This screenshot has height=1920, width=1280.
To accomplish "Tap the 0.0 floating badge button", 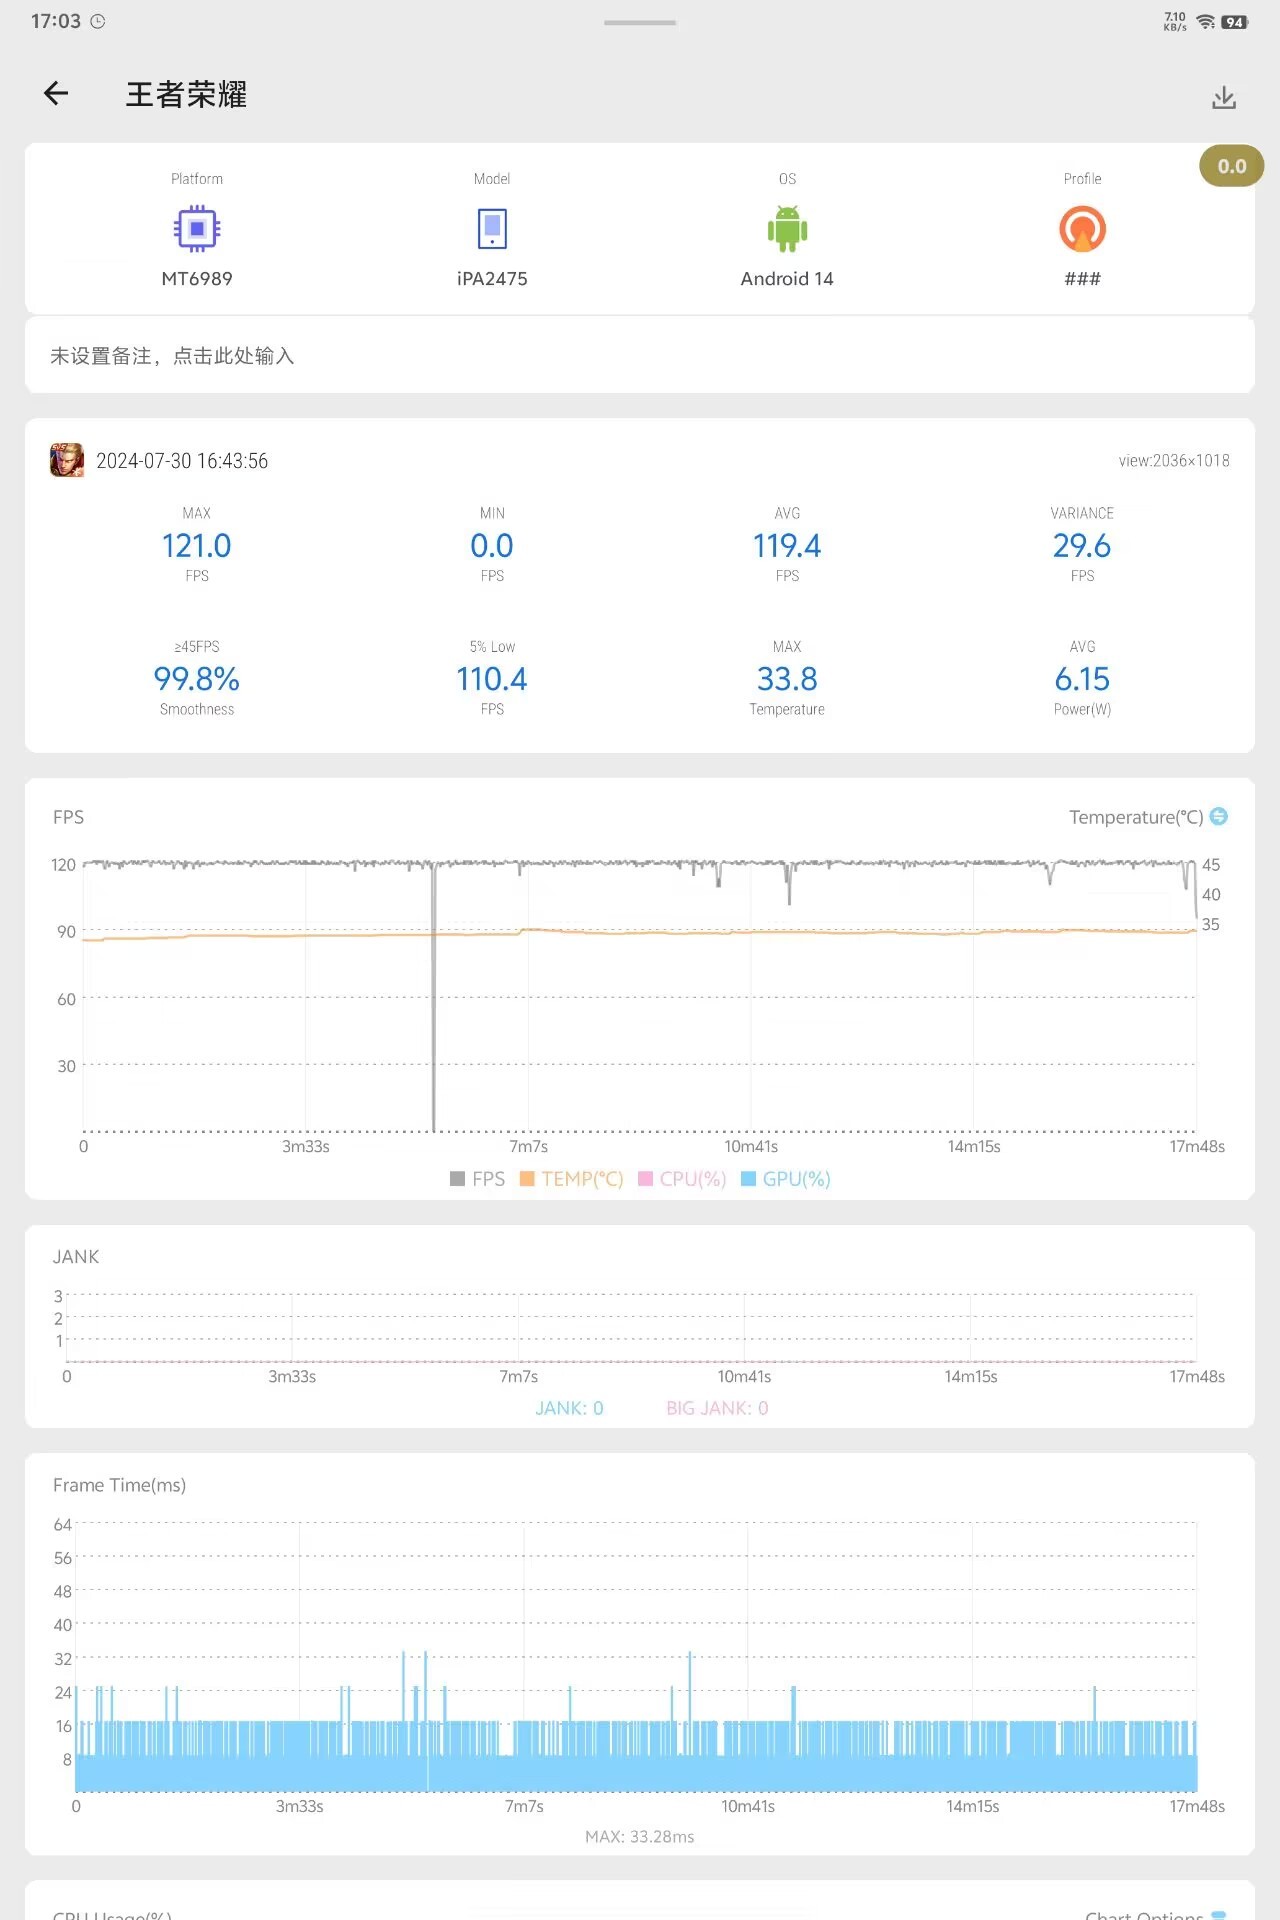I will click(x=1232, y=166).
